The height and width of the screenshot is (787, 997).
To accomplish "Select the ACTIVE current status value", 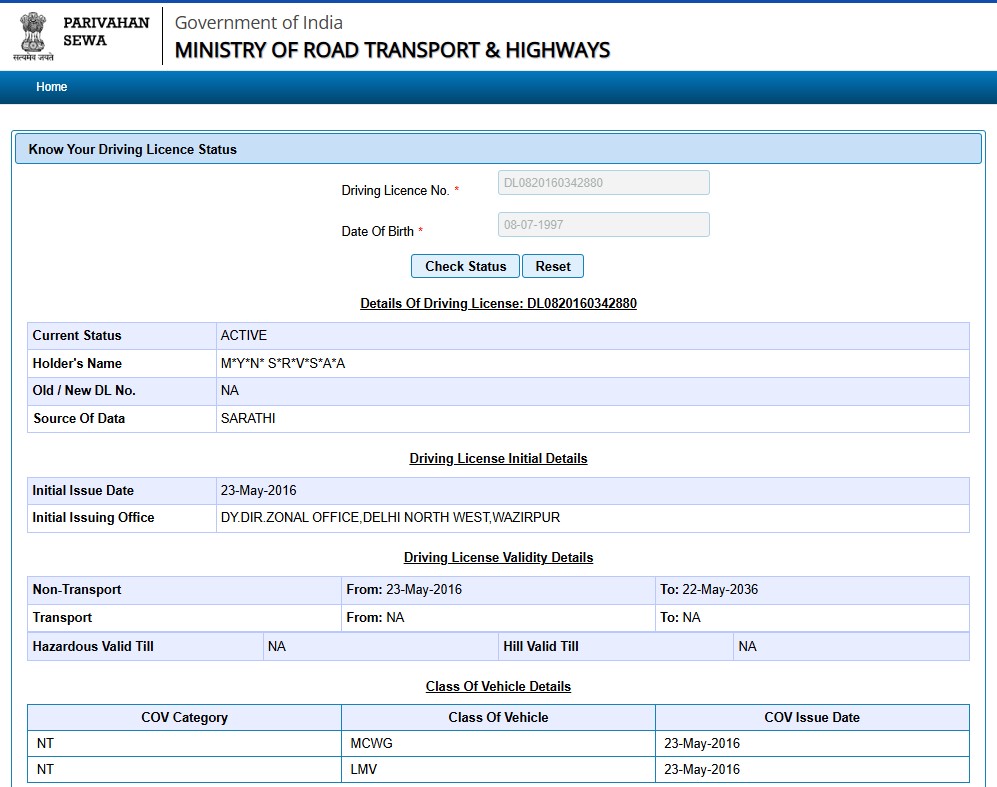I will point(244,336).
